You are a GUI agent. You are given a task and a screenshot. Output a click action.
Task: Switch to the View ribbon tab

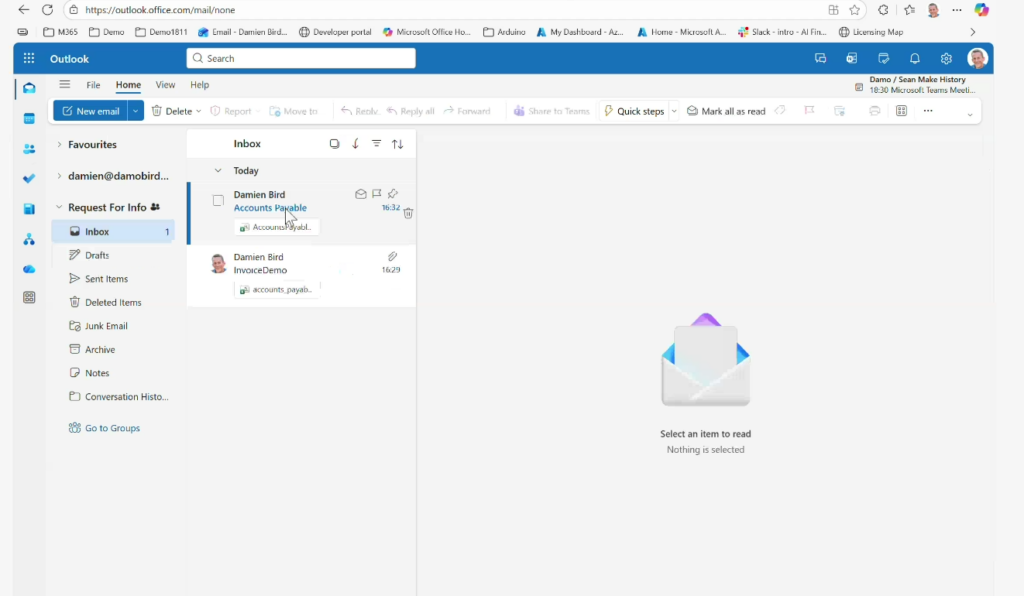(165, 85)
